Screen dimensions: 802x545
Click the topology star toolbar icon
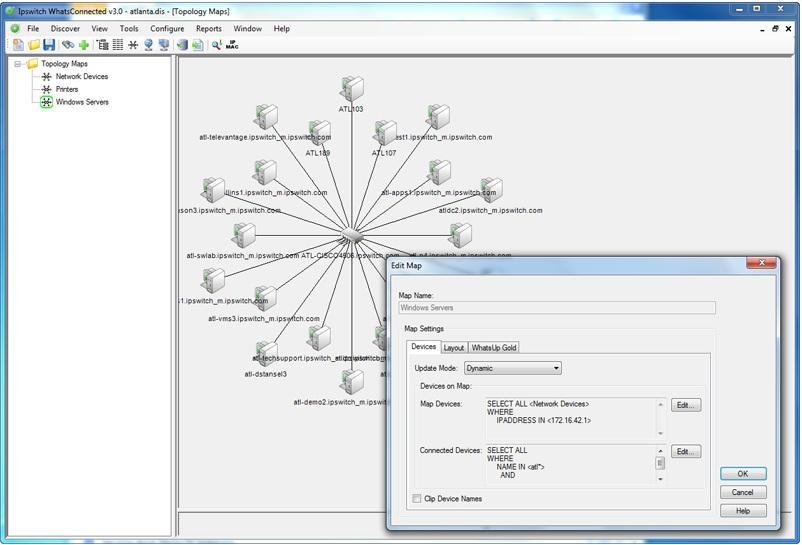(x=133, y=45)
